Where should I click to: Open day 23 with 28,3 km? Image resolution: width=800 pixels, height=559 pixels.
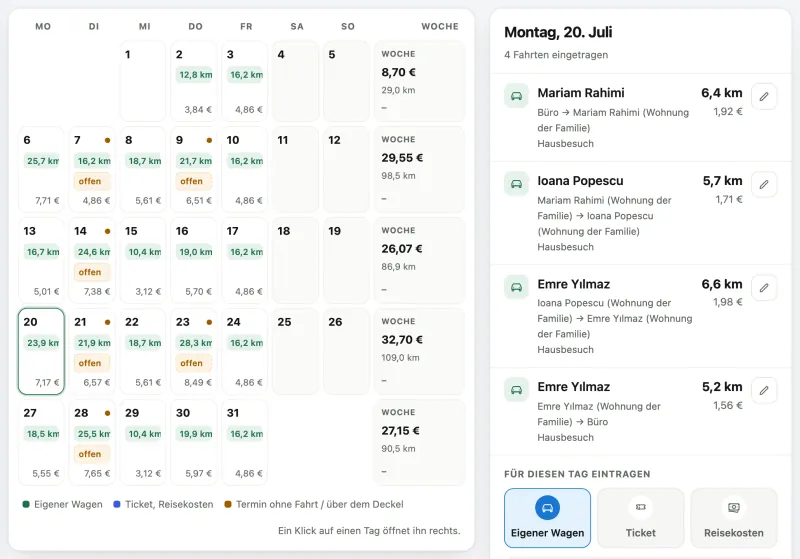click(x=194, y=351)
